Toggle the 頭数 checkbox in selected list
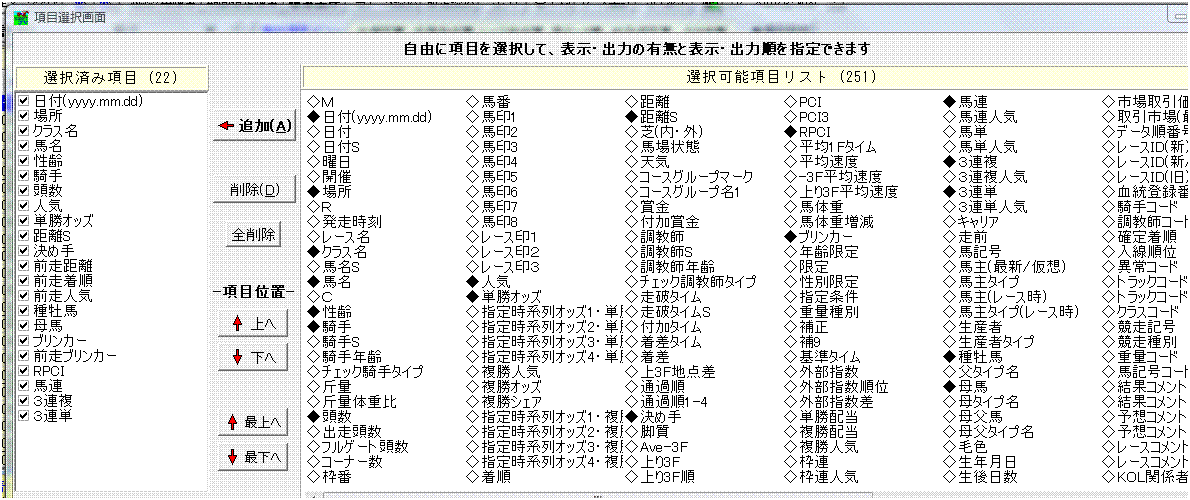 coord(23,191)
